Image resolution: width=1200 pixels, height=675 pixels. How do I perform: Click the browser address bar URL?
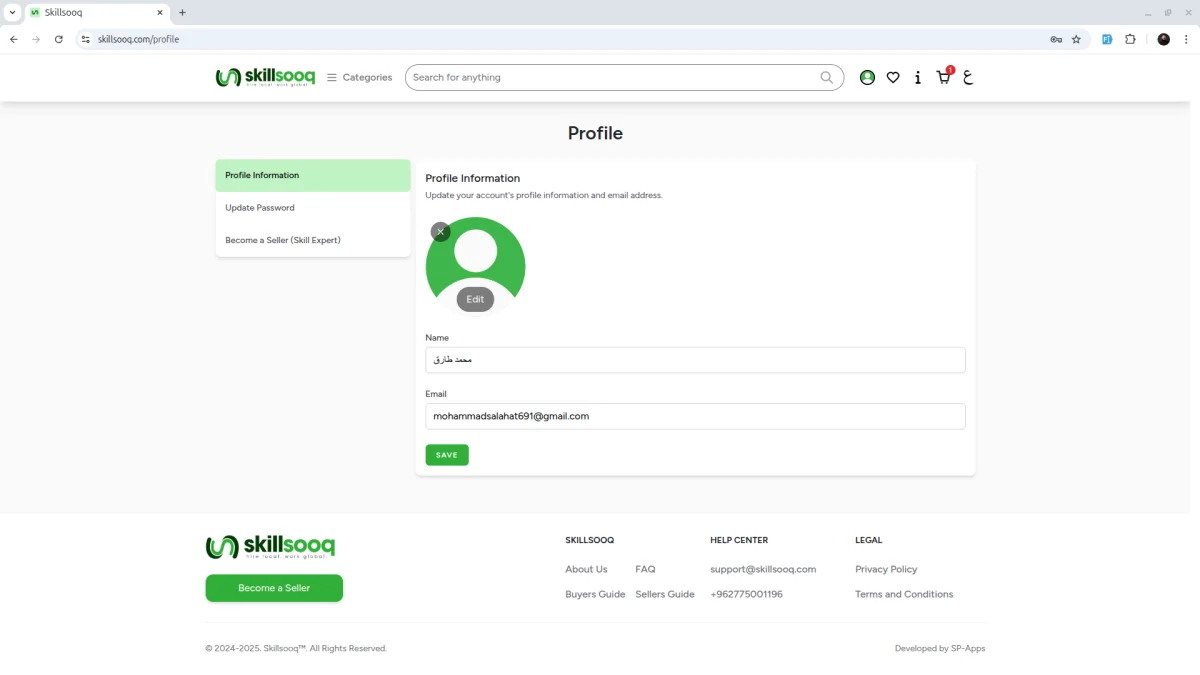138,39
